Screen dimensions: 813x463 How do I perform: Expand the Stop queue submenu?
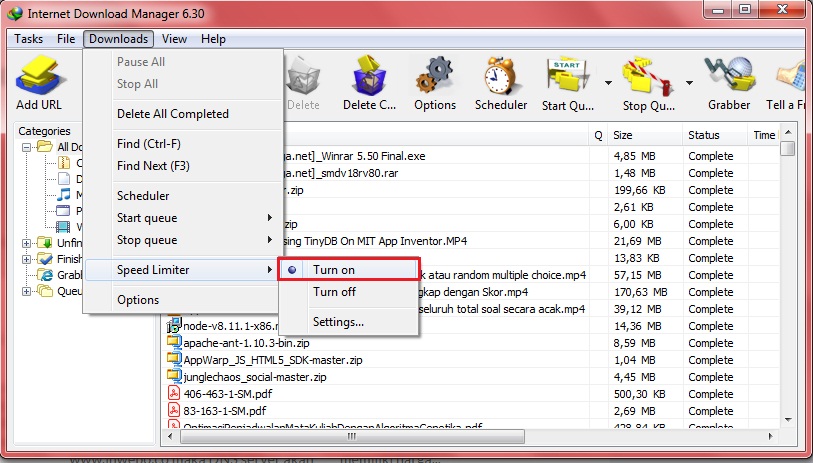click(270, 240)
